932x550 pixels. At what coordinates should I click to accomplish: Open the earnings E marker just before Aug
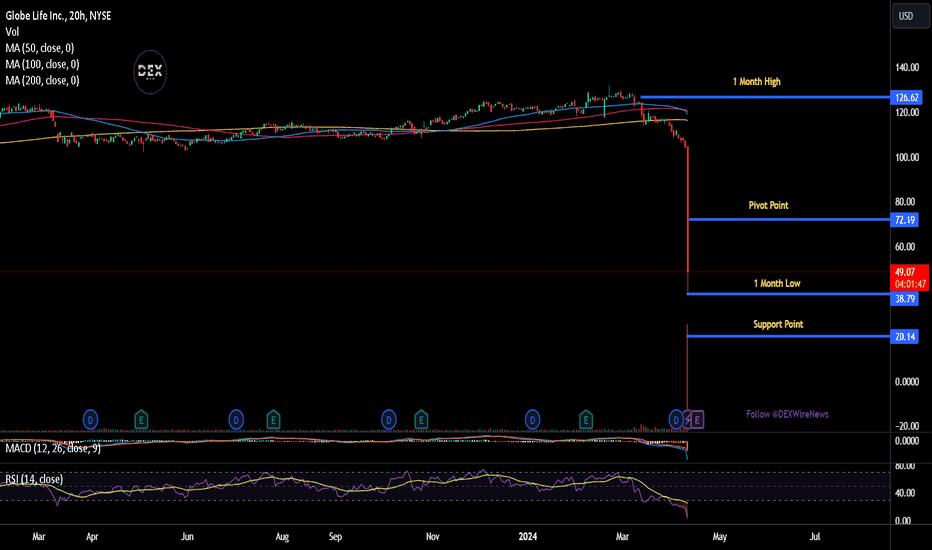tap(273, 420)
